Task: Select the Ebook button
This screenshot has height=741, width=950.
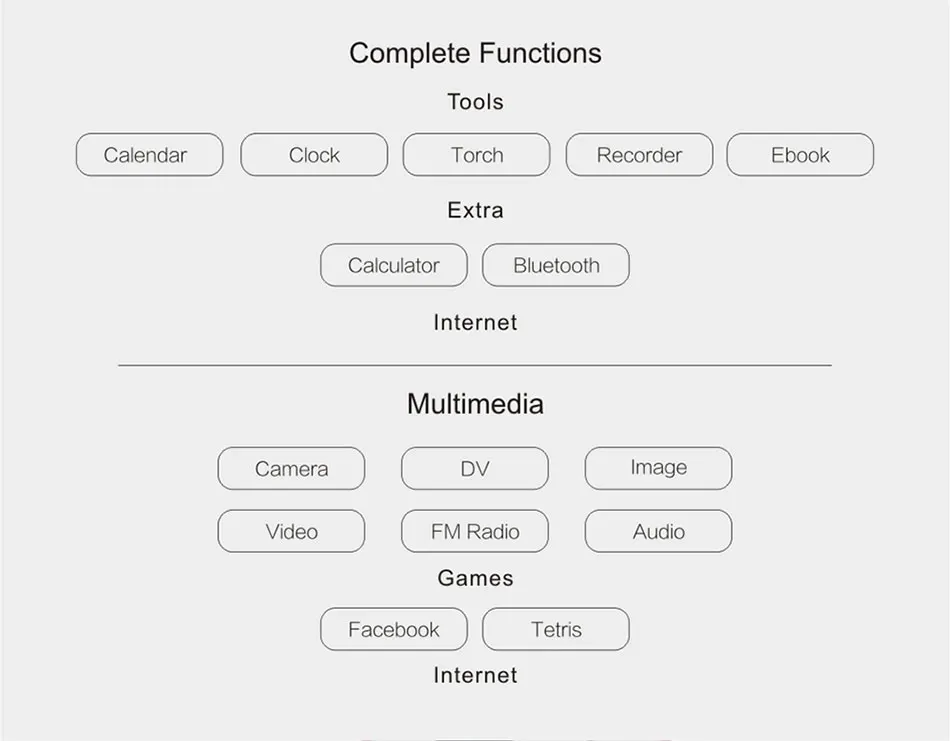Action: [x=800, y=155]
